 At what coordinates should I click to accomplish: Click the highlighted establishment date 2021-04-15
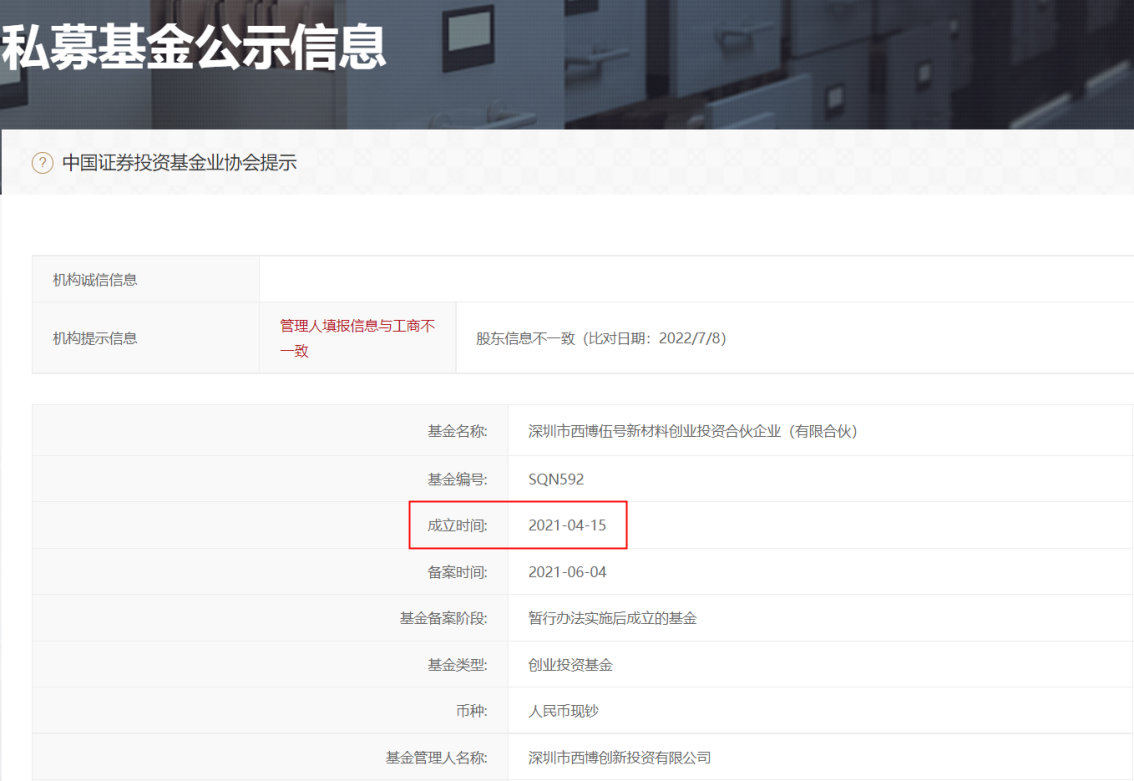pos(567,524)
